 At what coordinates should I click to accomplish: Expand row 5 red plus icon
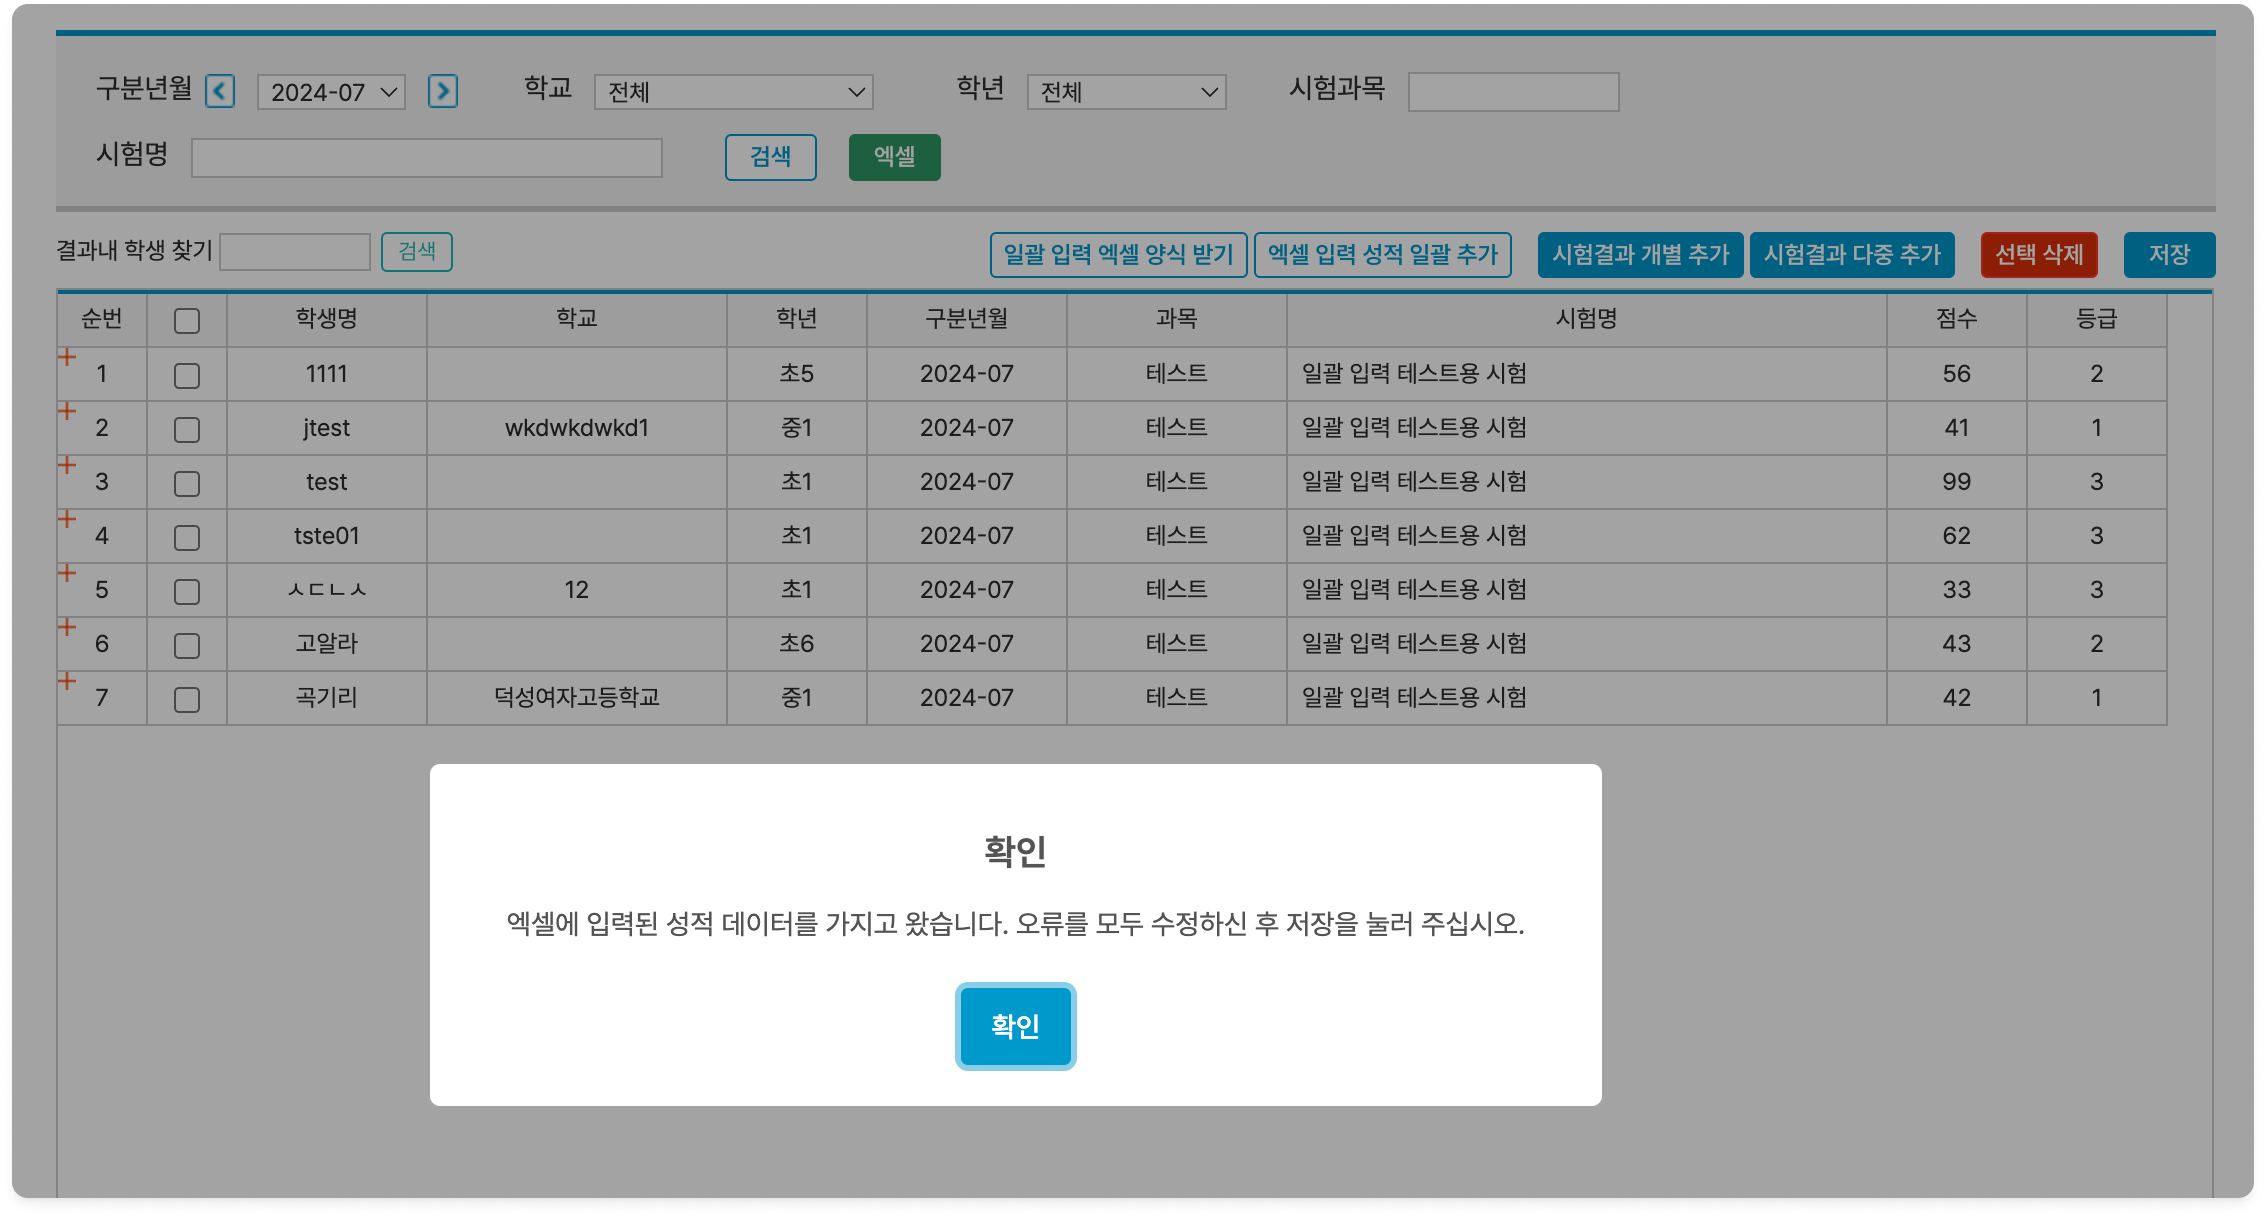[67, 573]
